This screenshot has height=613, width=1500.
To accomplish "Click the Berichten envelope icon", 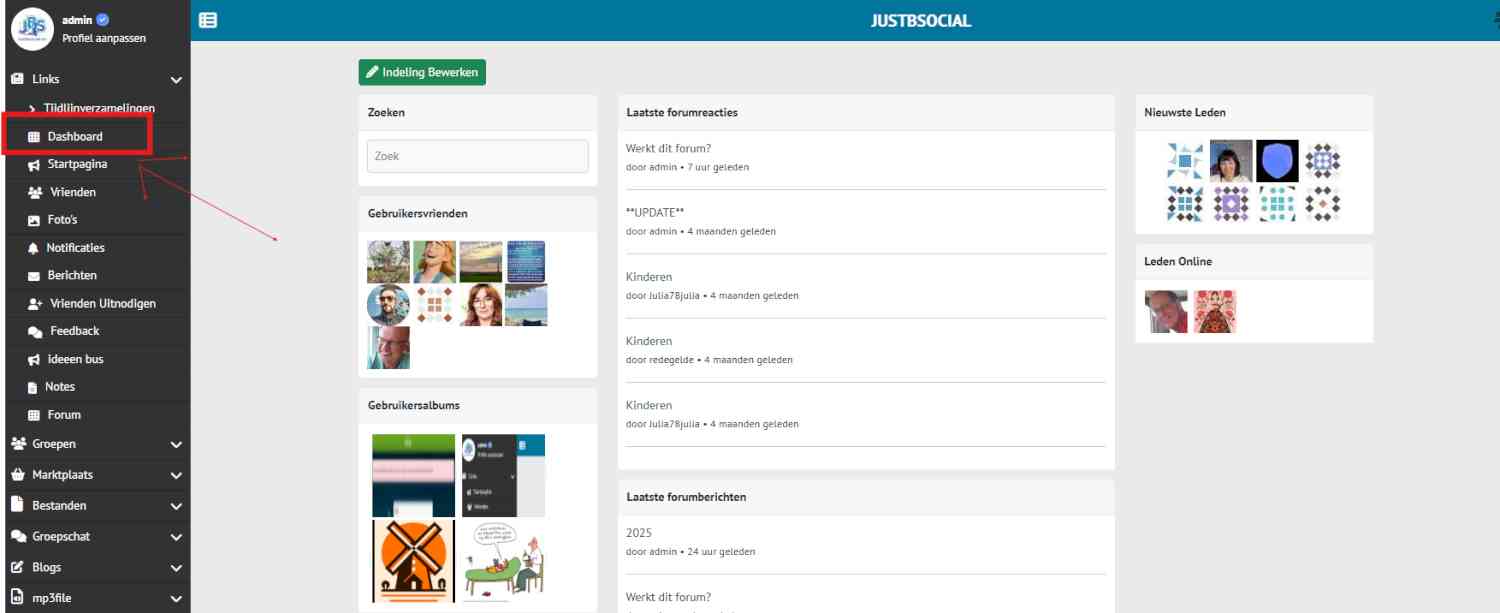I will click(34, 276).
